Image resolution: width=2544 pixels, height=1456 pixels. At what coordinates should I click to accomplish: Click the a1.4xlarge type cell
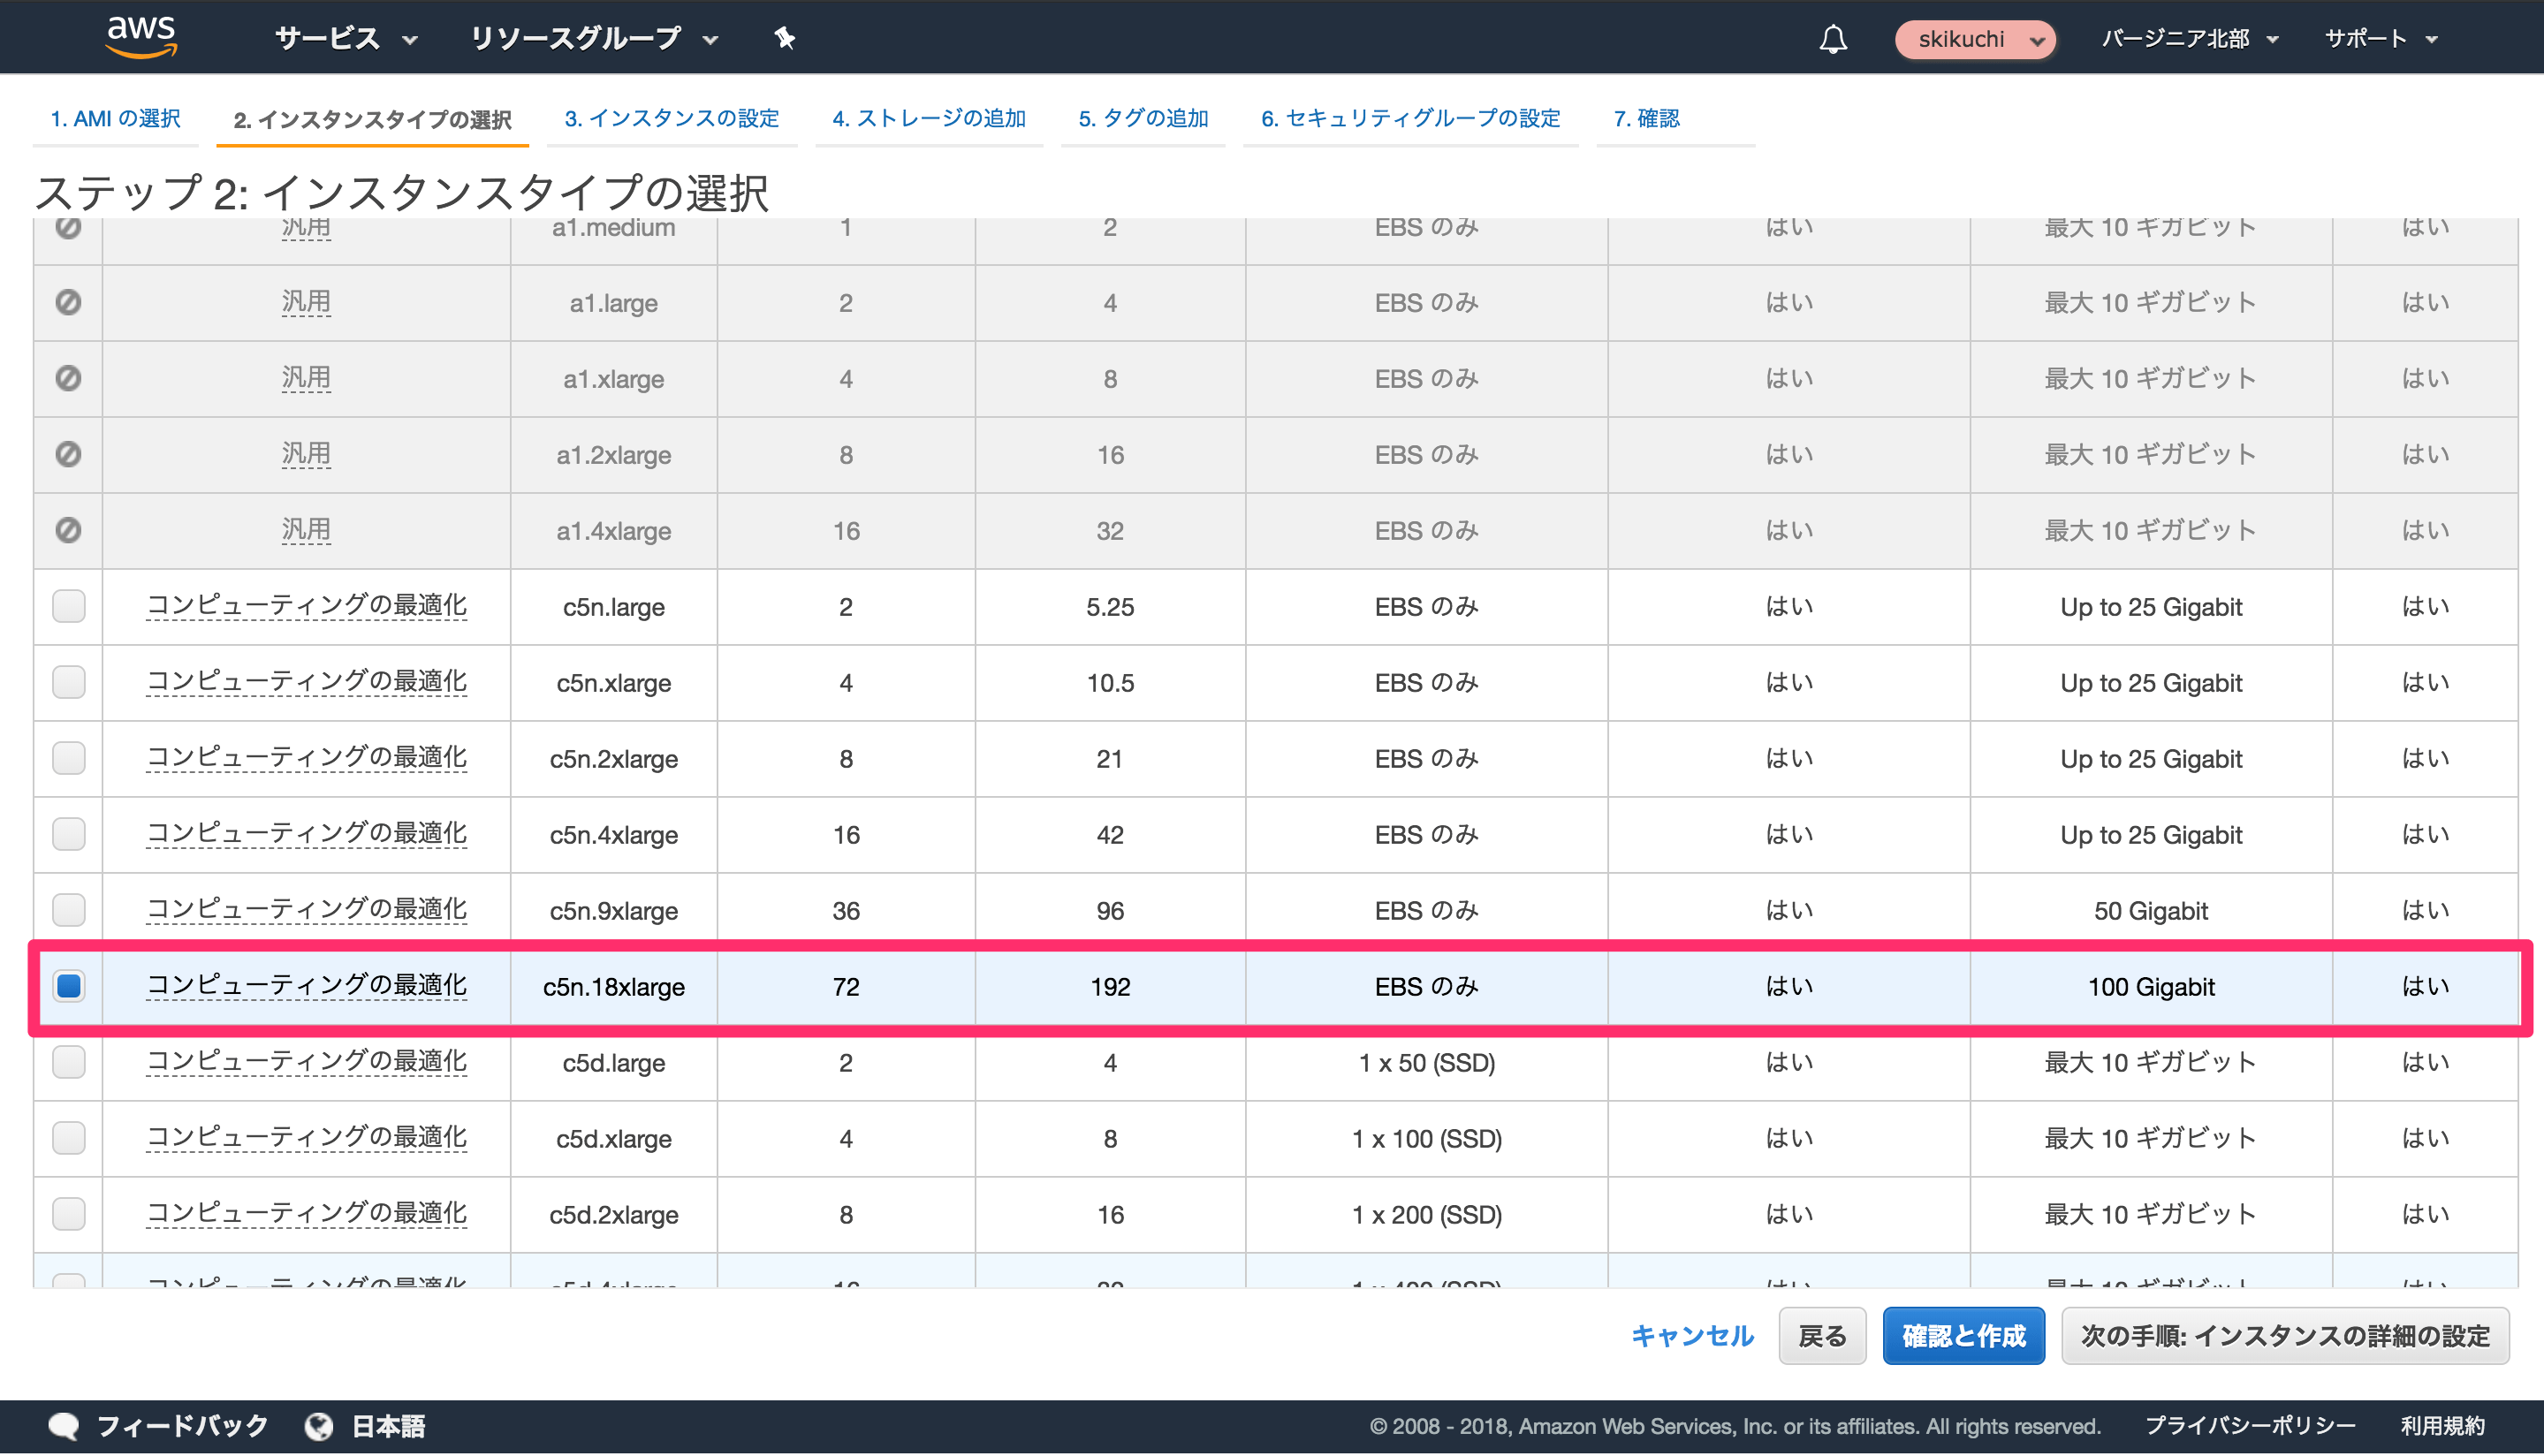[x=614, y=531]
